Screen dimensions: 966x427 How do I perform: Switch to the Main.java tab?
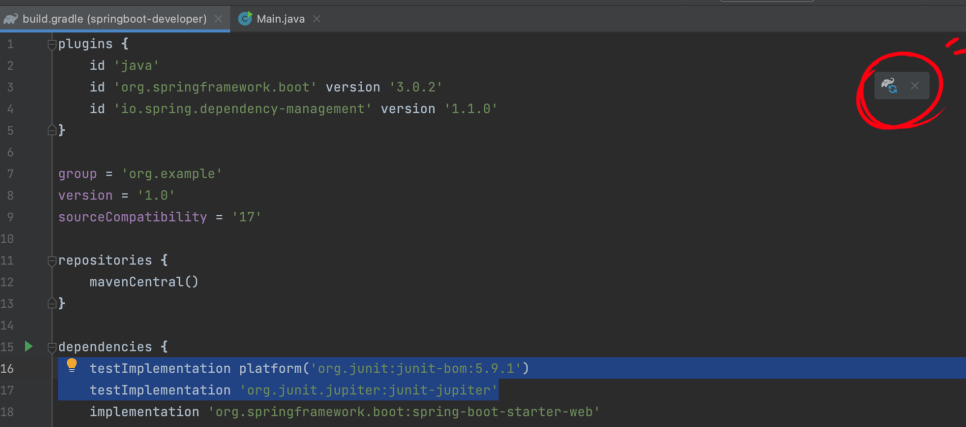[280, 19]
